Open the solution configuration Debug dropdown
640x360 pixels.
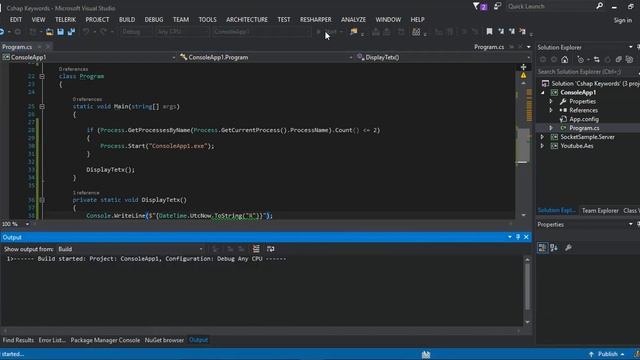[x=137, y=32]
